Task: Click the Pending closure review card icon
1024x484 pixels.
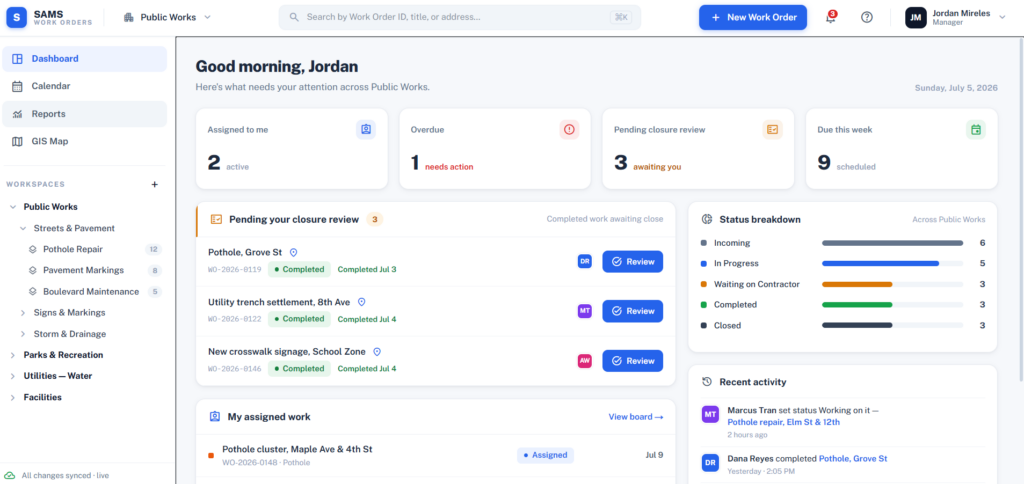Action: [773, 129]
